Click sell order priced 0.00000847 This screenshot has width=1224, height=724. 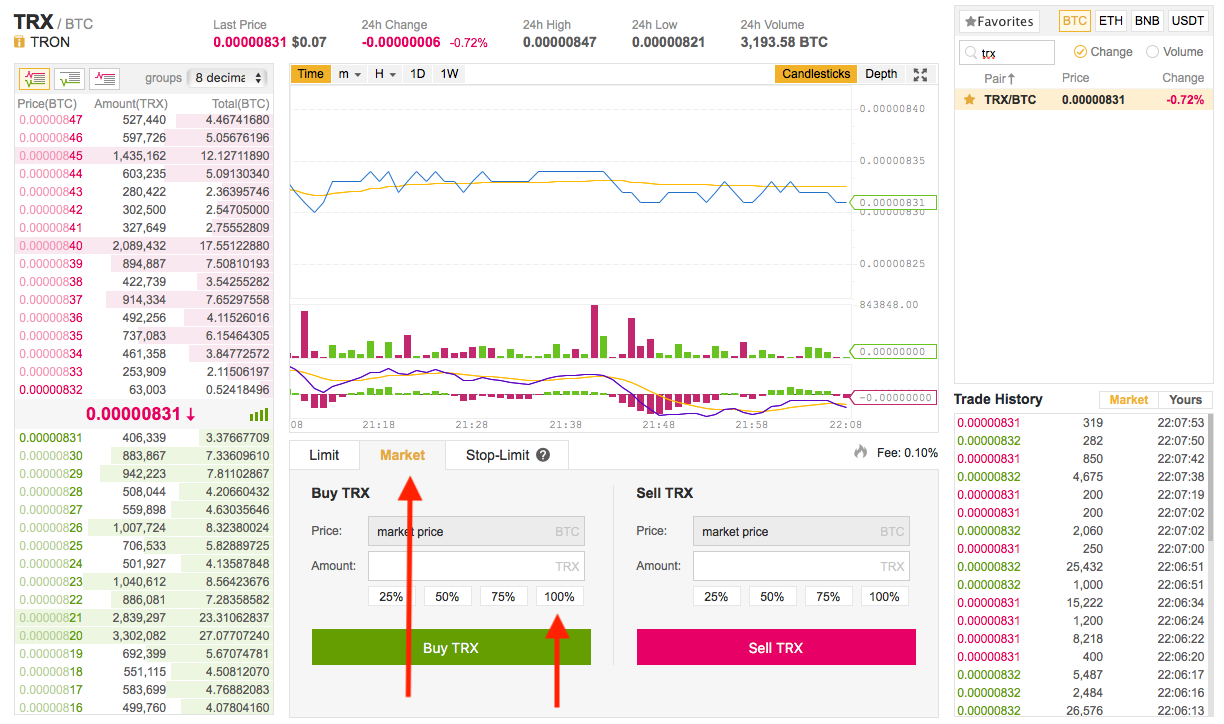144,120
